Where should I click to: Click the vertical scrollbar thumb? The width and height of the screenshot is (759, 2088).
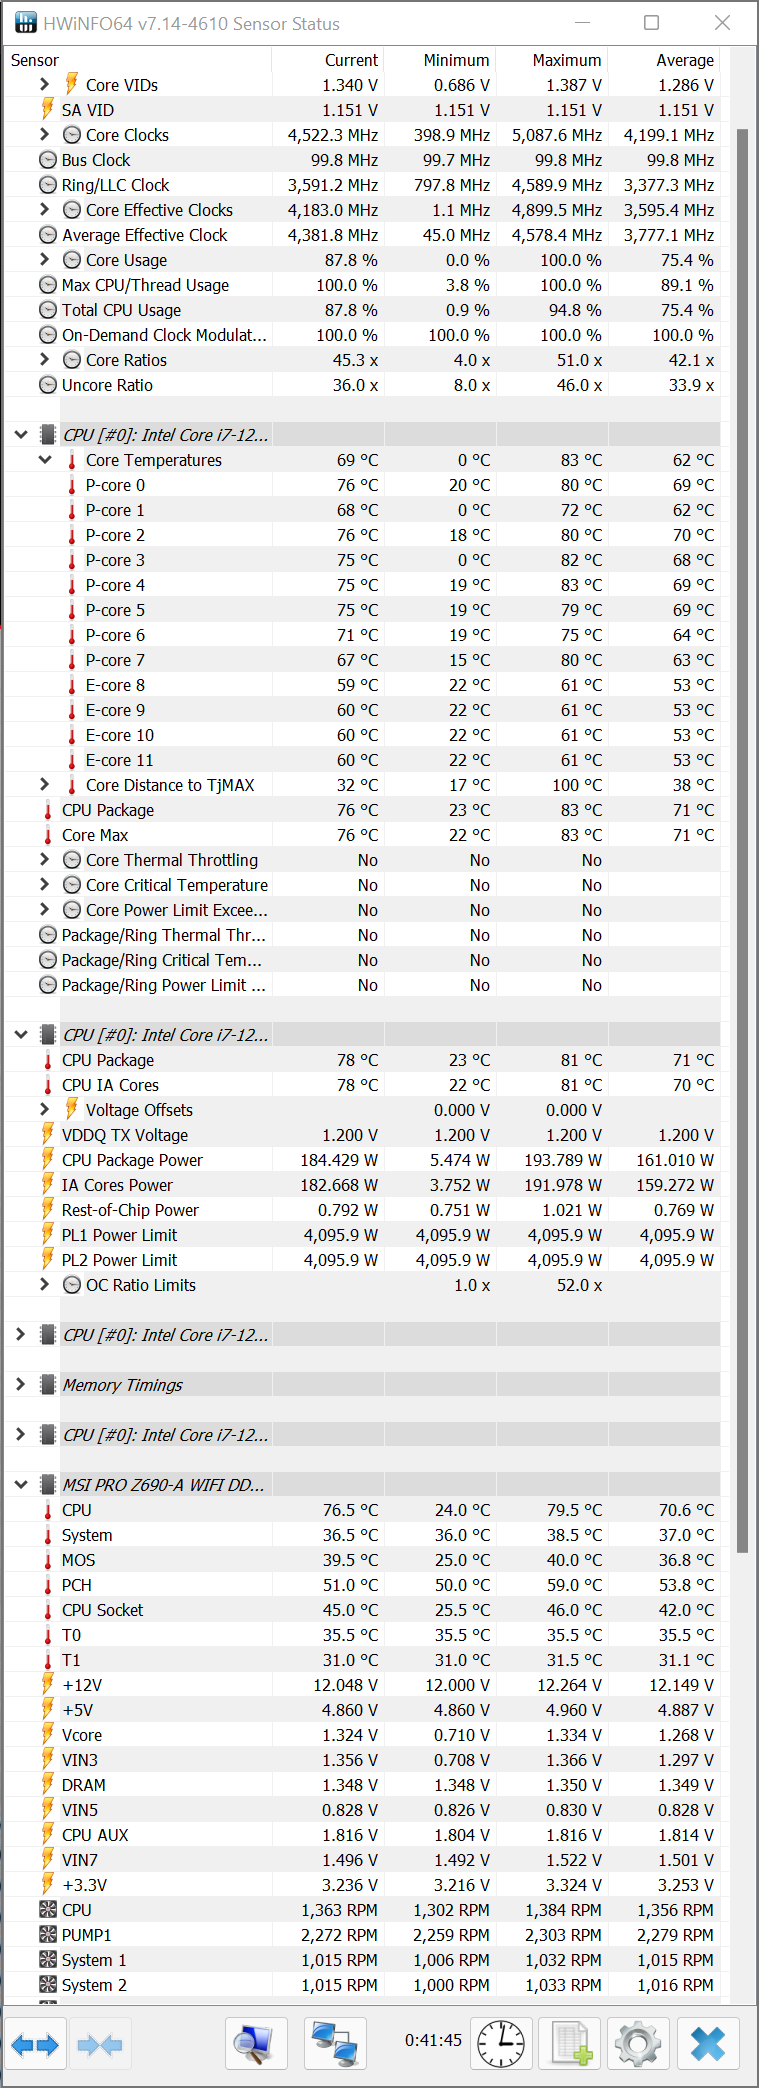click(x=742, y=840)
